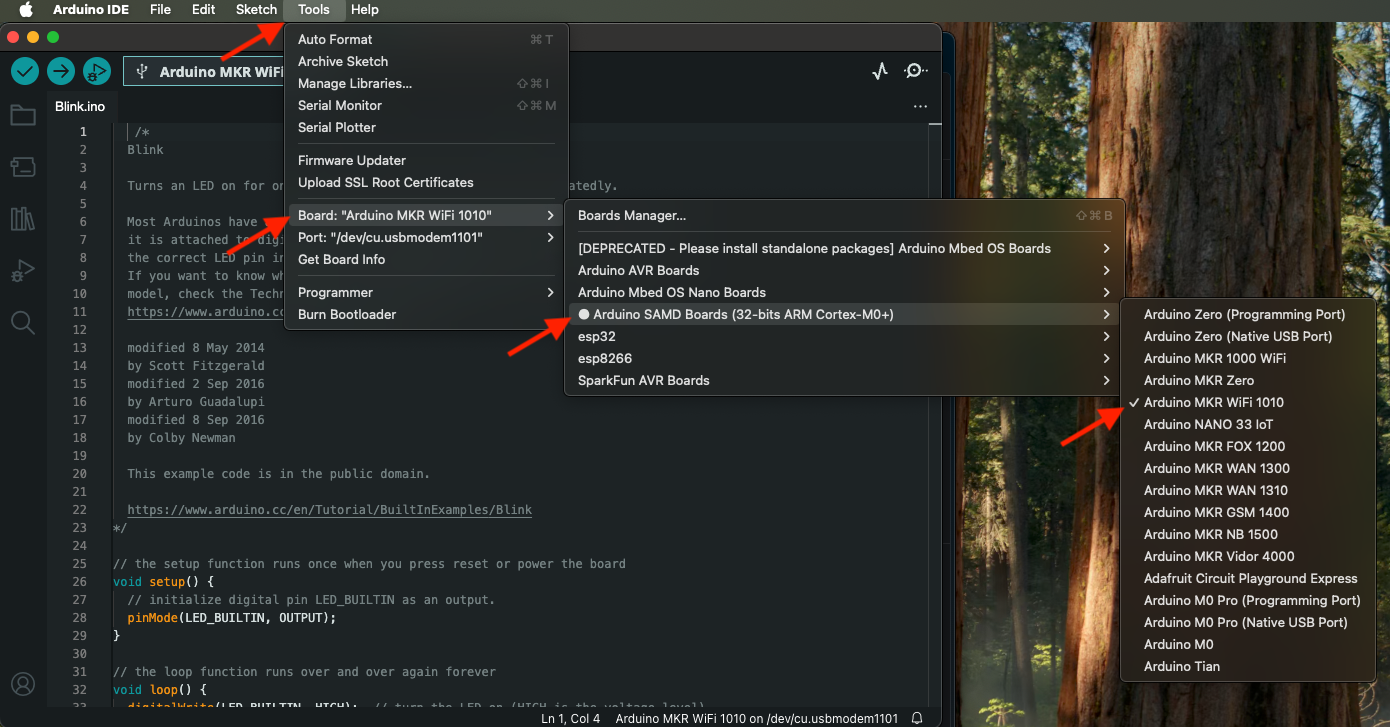Open the Search sidebar icon

tap(23, 322)
